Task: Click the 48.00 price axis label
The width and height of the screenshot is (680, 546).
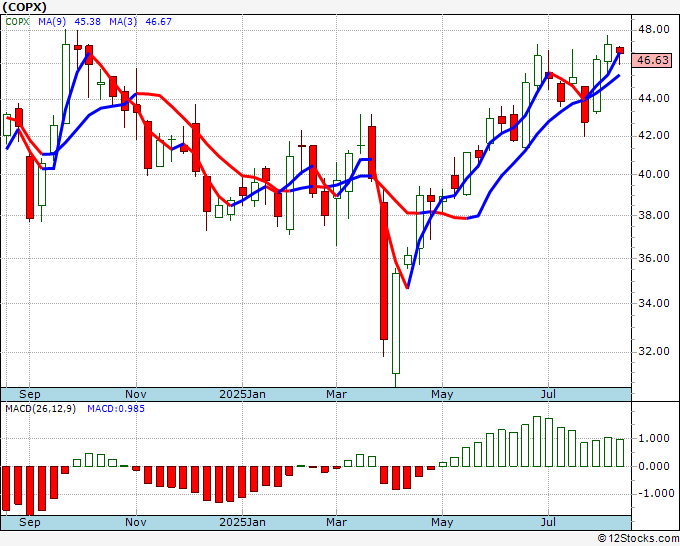Action: click(654, 29)
